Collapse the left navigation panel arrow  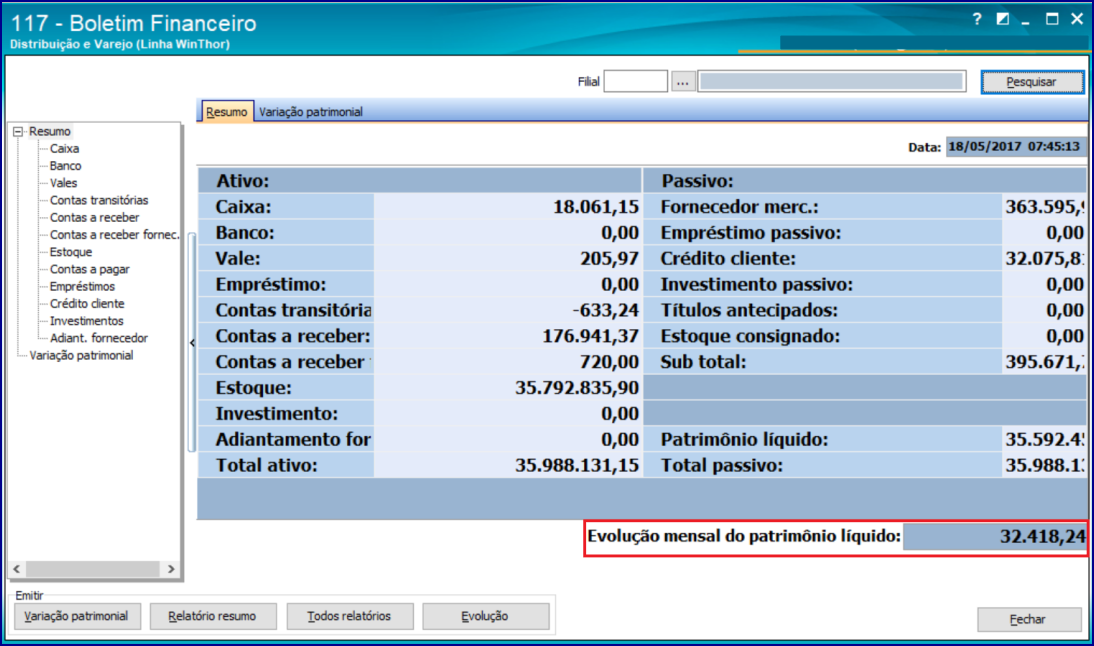(192, 343)
